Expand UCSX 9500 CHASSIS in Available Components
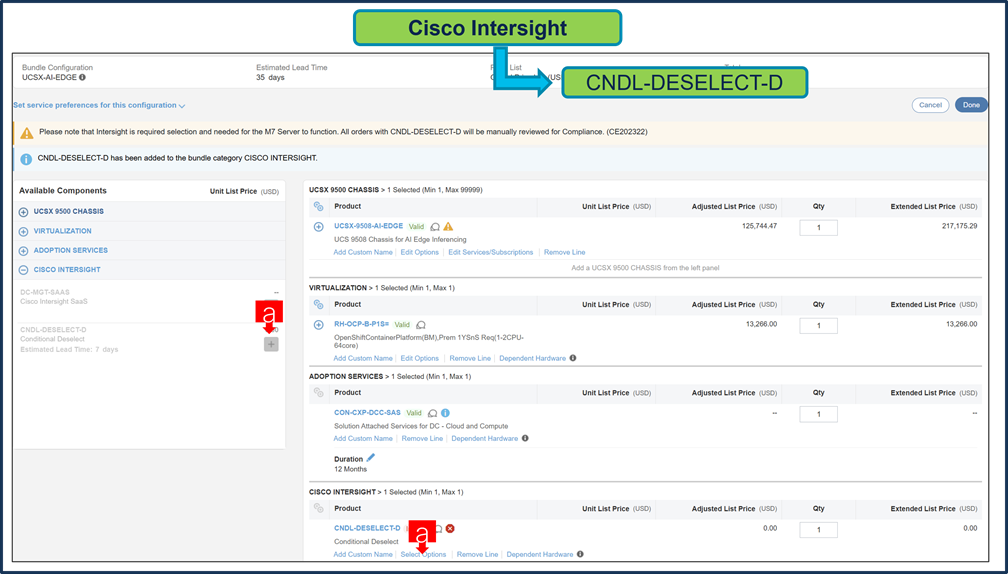This screenshot has width=1008, height=574. tap(24, 212)
